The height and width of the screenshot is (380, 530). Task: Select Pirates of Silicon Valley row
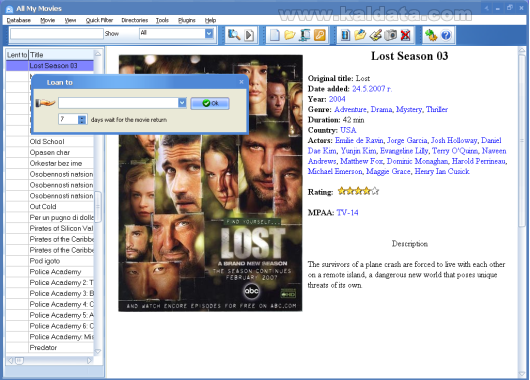[x=50, y=228]
